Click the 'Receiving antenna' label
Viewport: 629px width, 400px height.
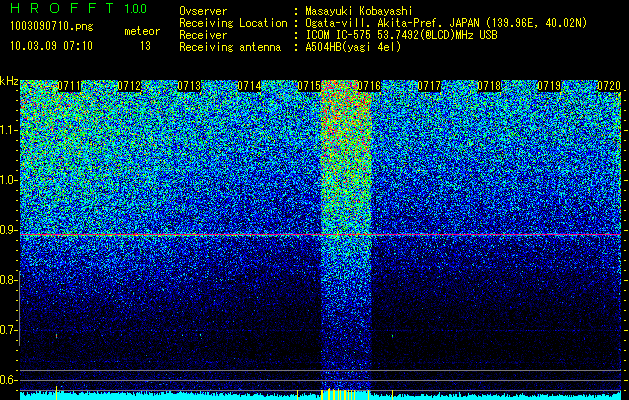click(x=230, y=47)
